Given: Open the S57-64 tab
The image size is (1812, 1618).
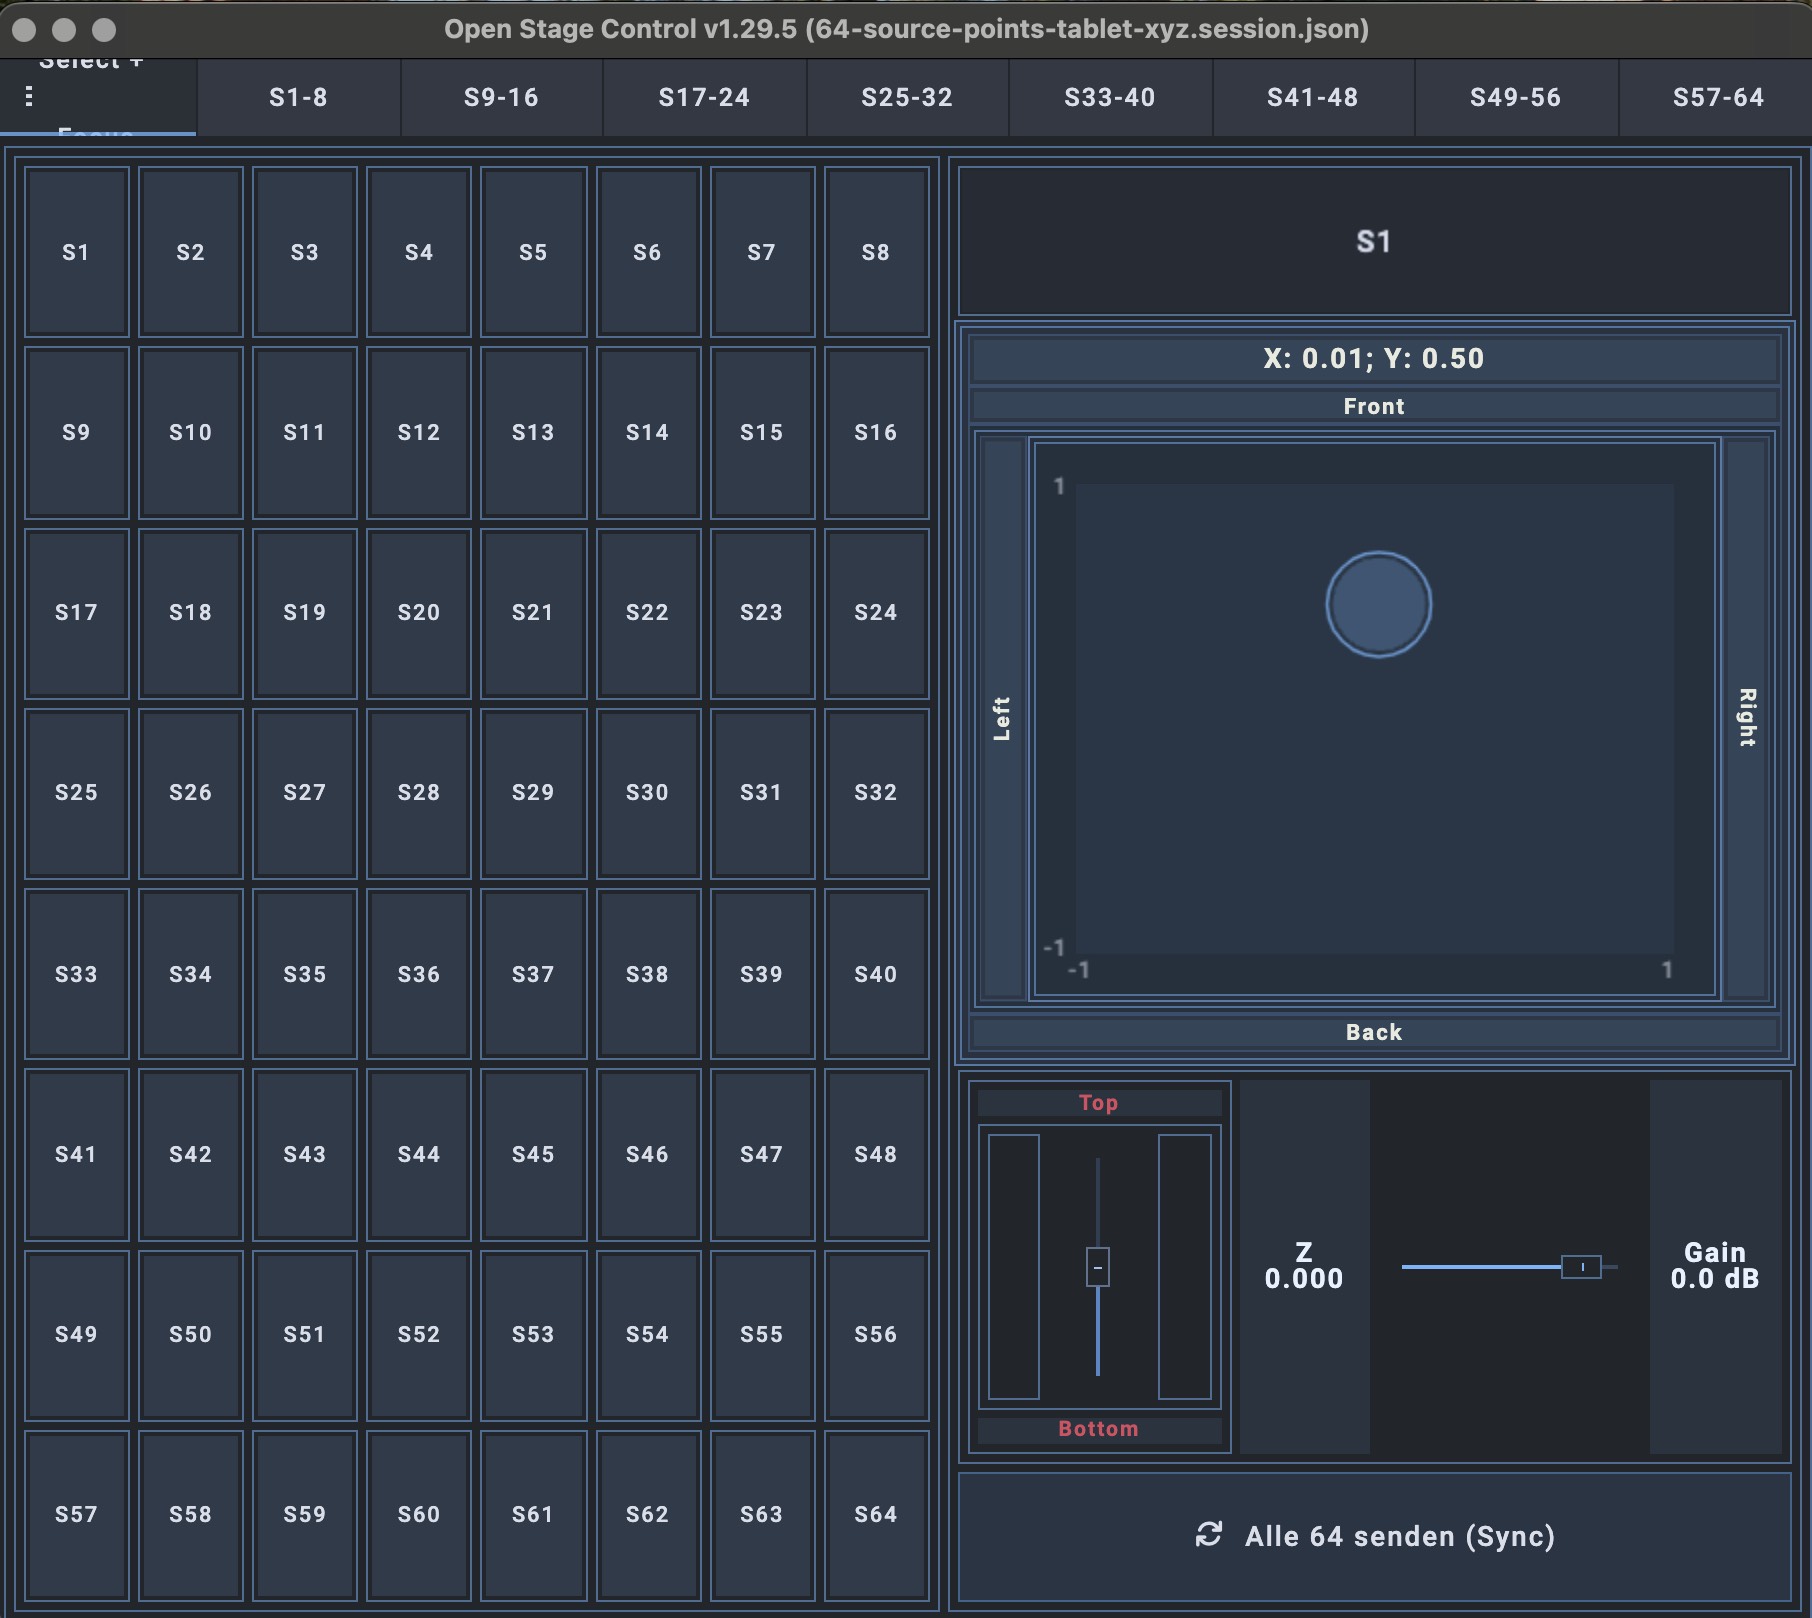Looking at the screenshot, I should pyautogui.click(x=1716, y=97).
